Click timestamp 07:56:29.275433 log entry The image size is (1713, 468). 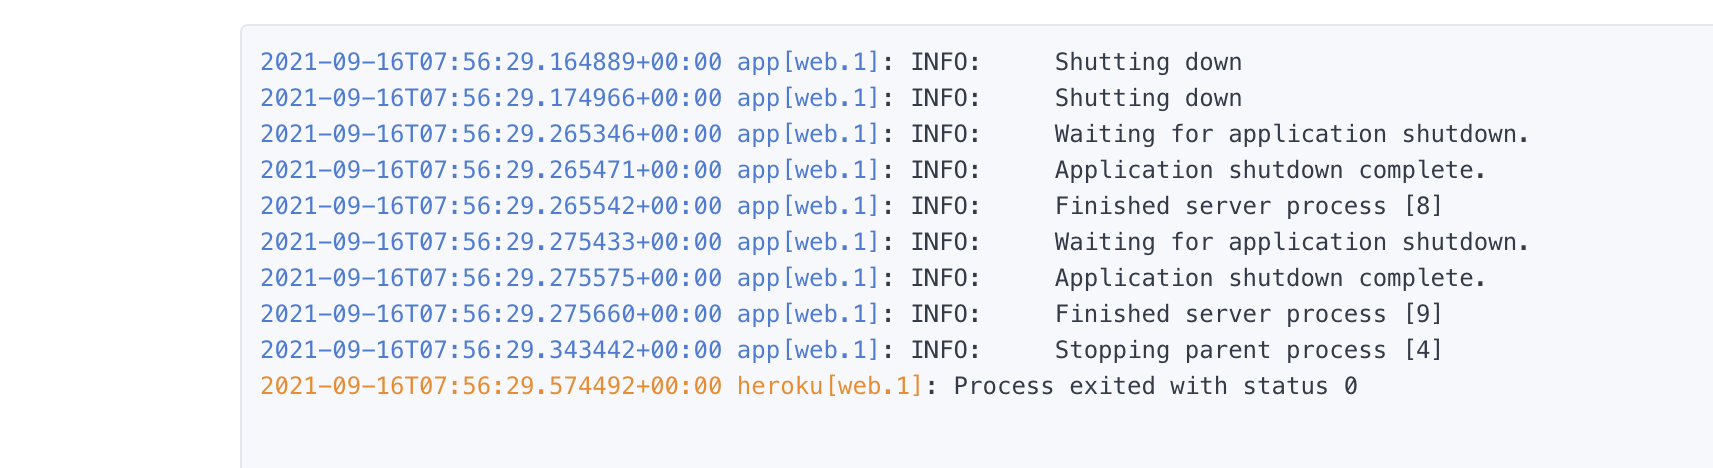[x=491, y=242]
